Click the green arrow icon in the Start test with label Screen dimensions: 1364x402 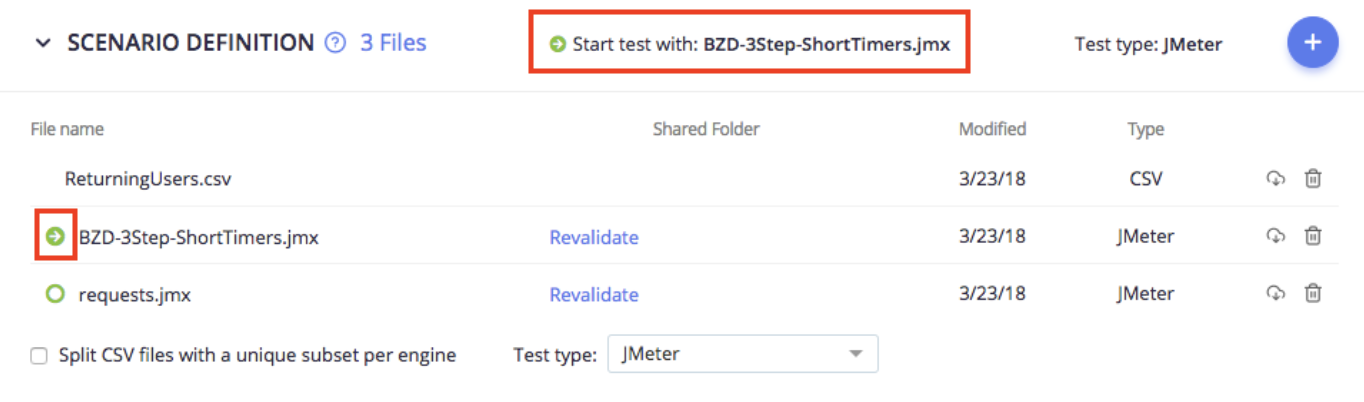point(558,44)
